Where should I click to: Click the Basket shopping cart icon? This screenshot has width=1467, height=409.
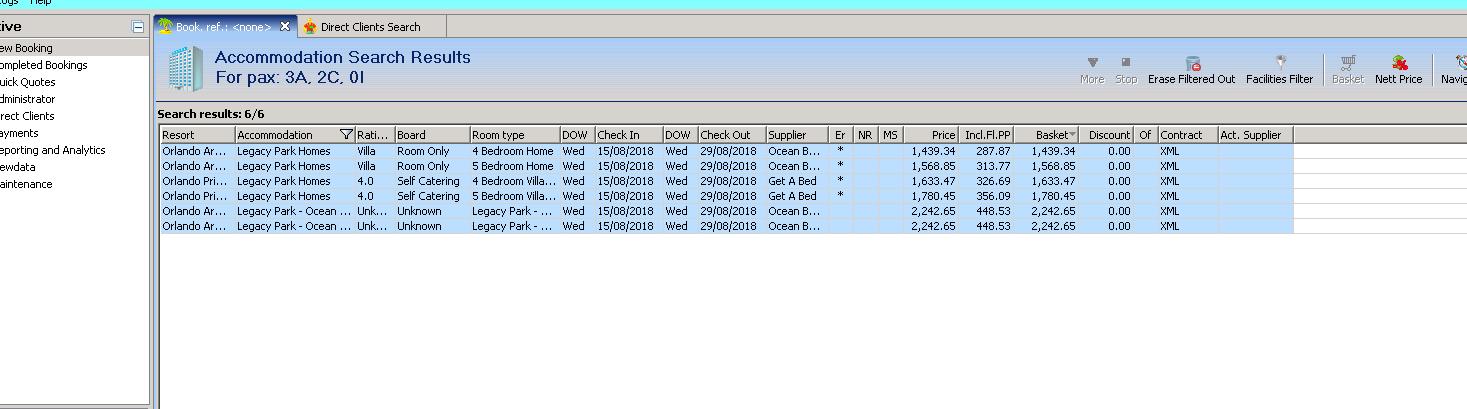click(x=1348, y=63)
